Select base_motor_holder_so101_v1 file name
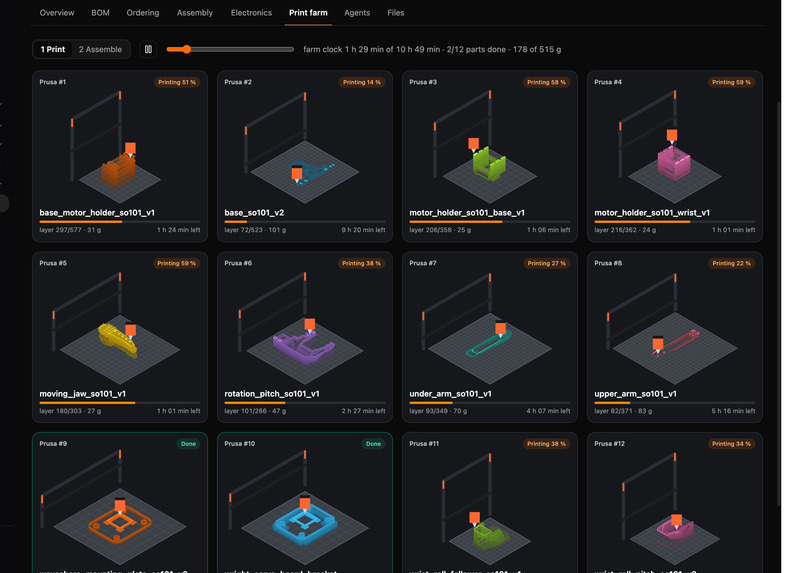 coord(97,212)
